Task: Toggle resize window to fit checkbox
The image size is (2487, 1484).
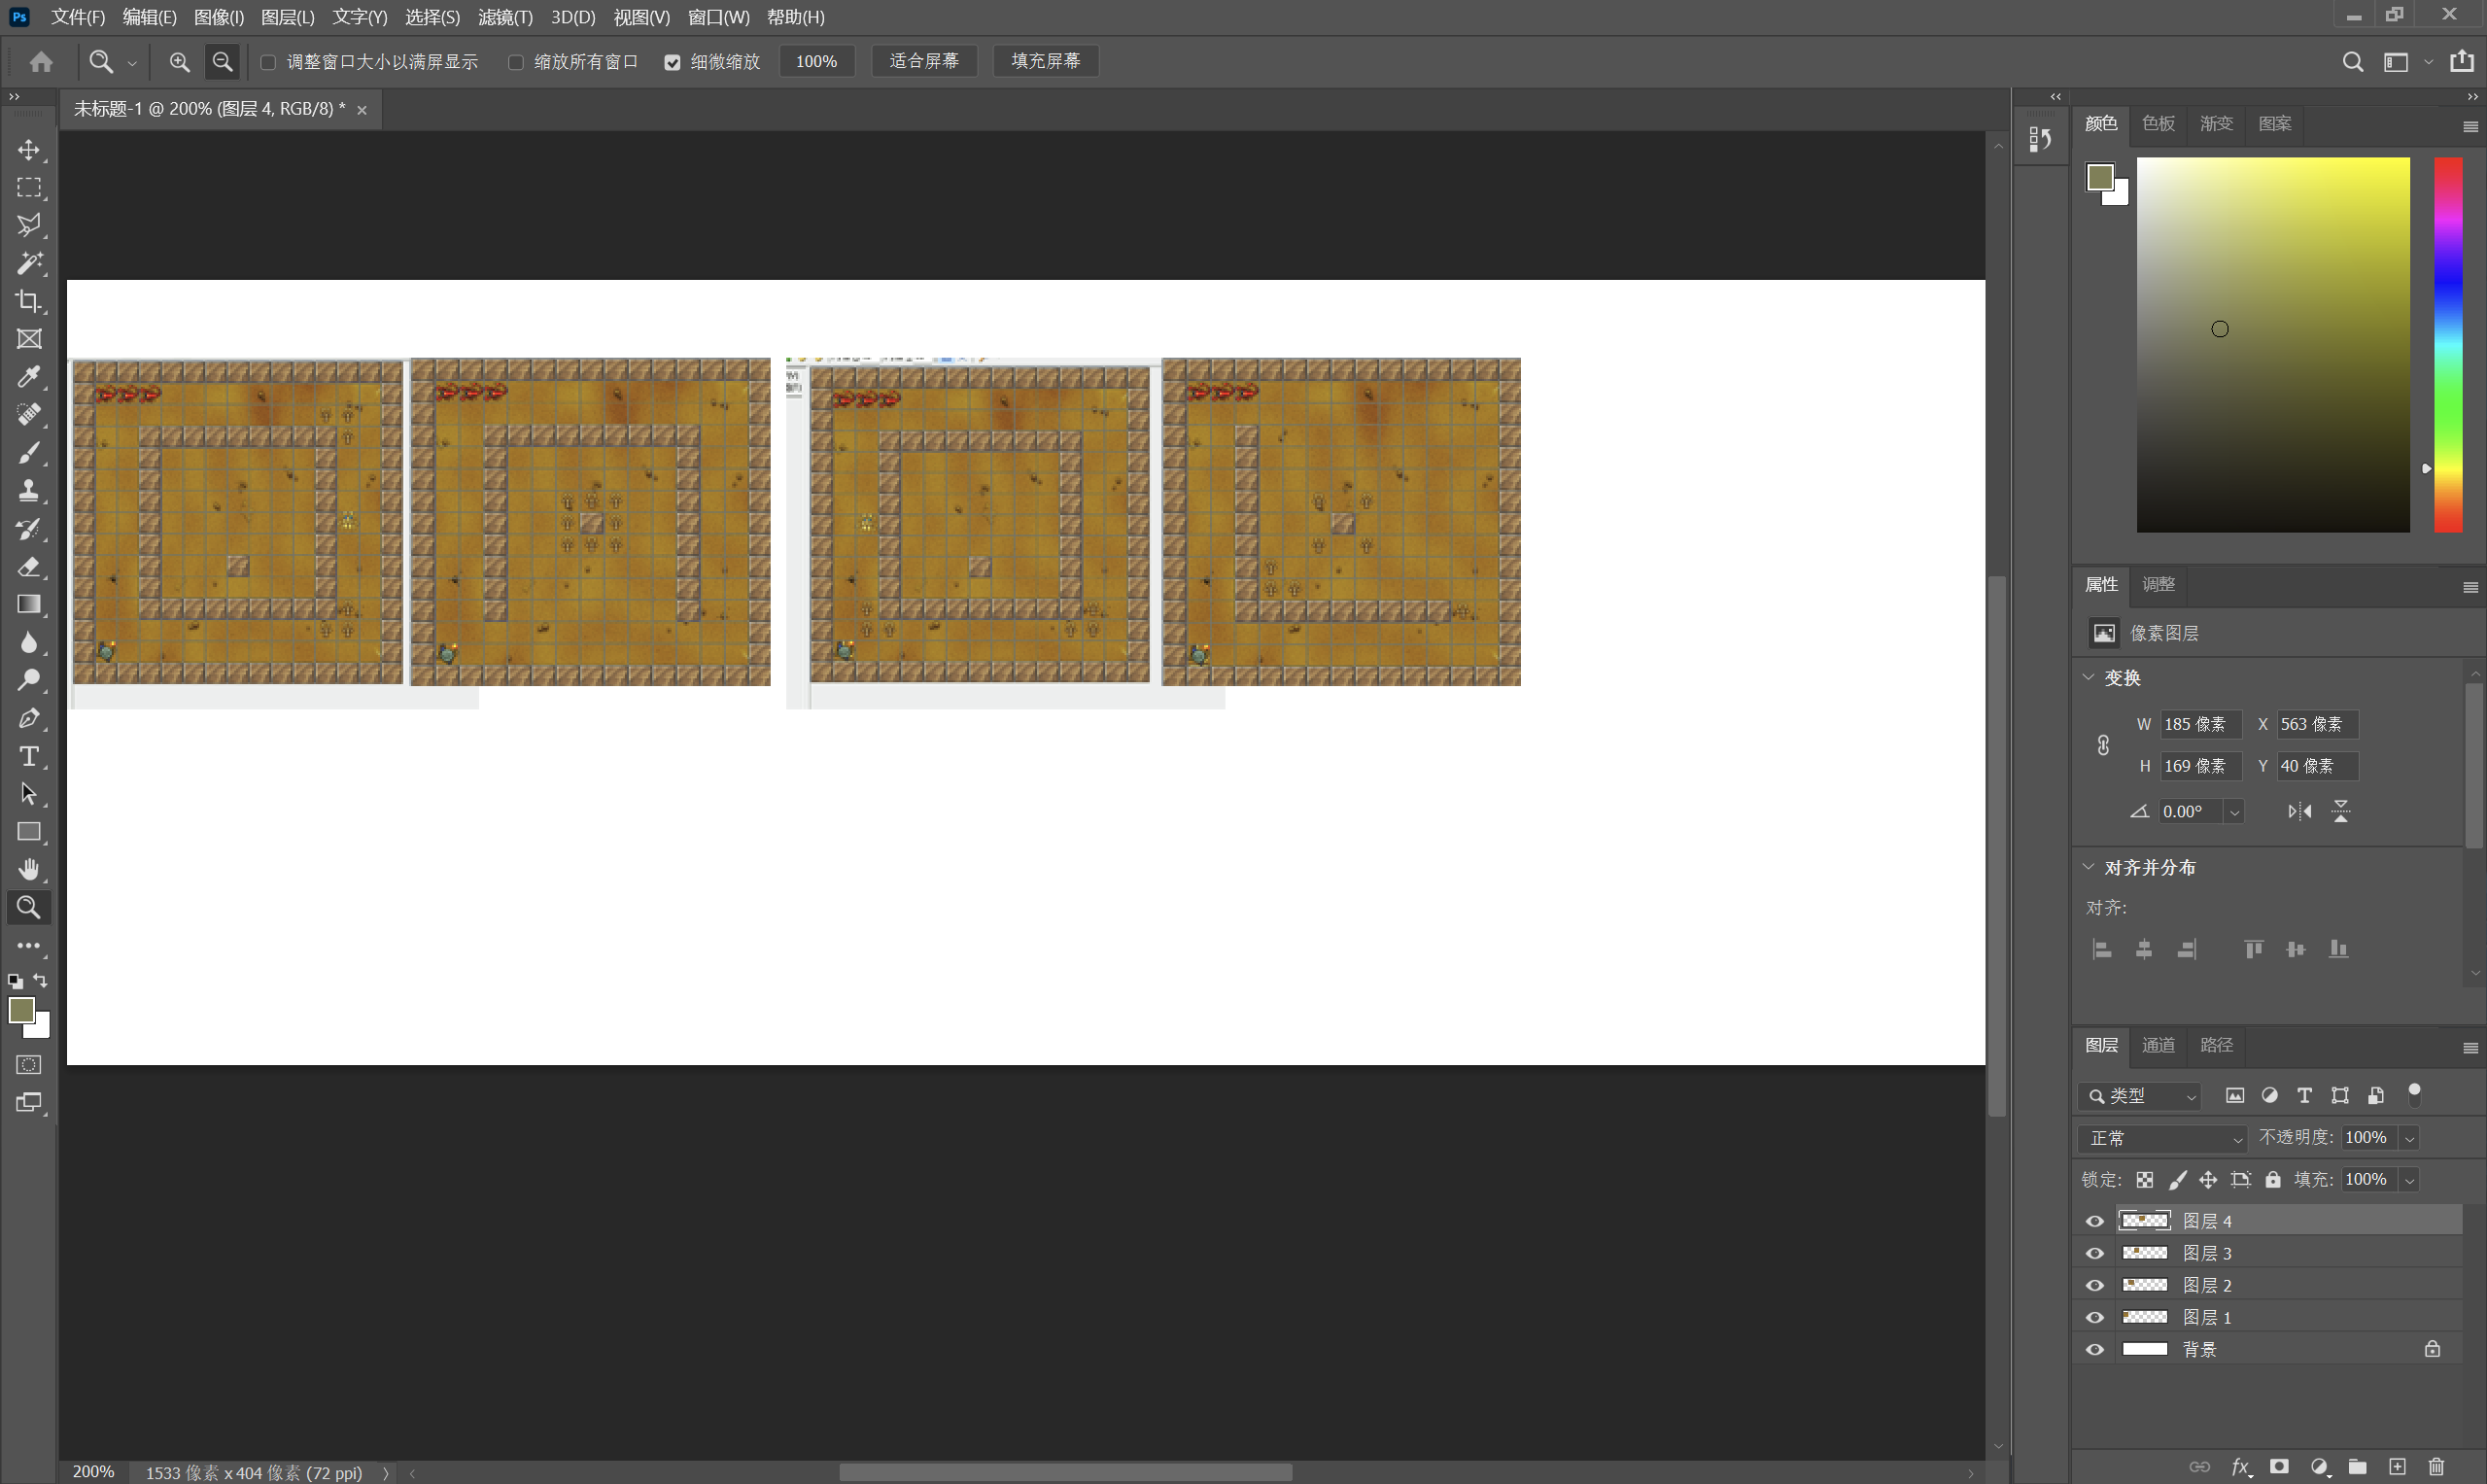Action: click(268, 62)
